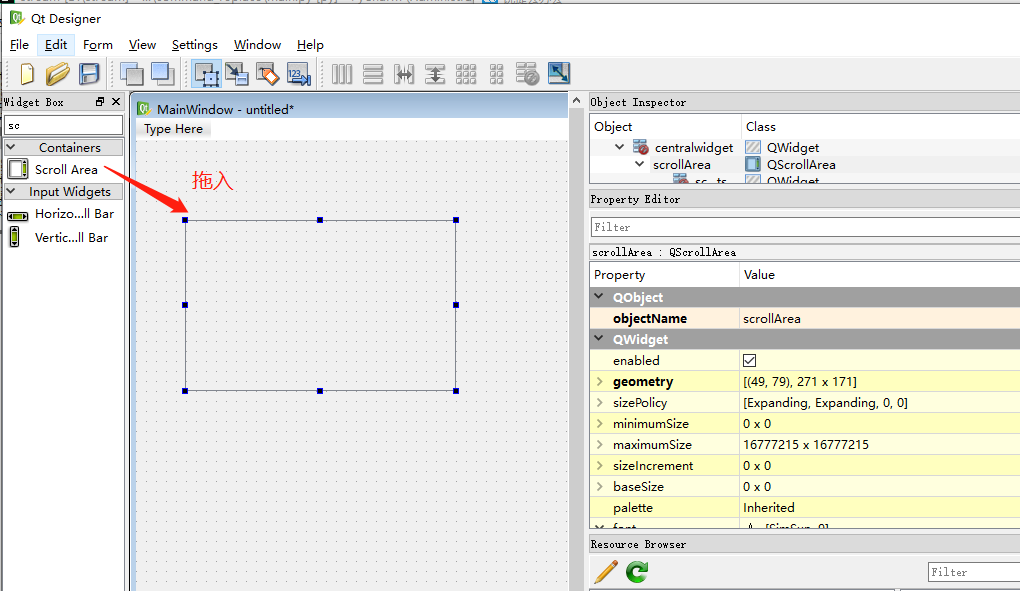The image size is (1020, 591).
Task: Expand the geometry property
Action: click(600, 382)
